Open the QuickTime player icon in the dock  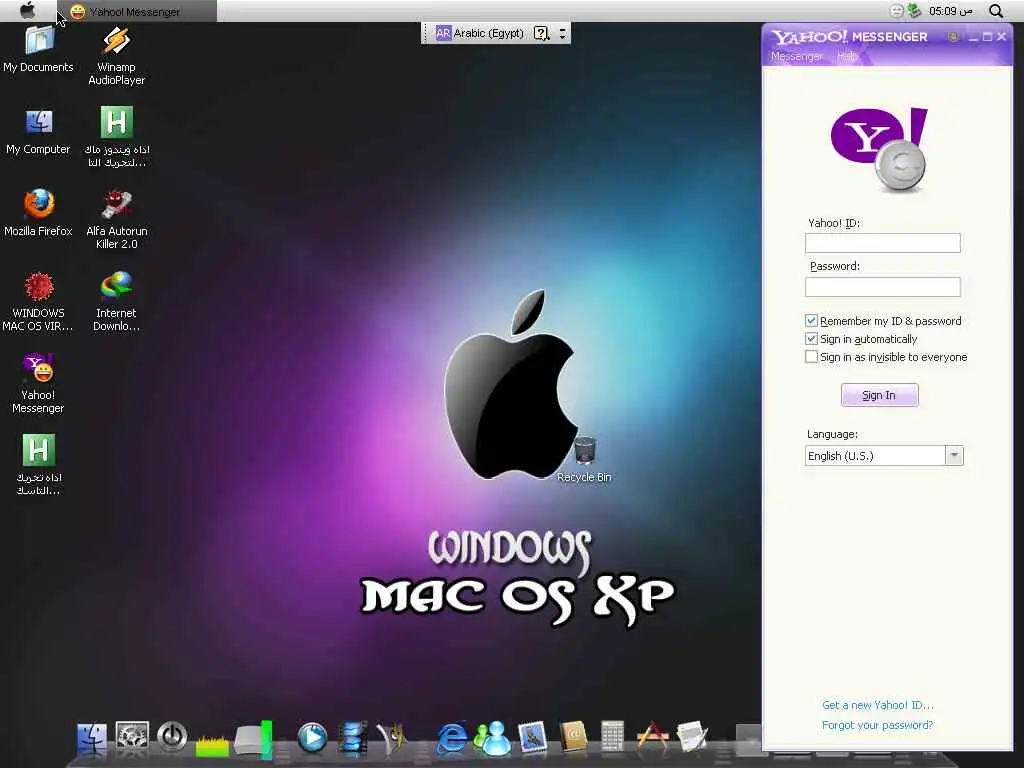point(312,738)
